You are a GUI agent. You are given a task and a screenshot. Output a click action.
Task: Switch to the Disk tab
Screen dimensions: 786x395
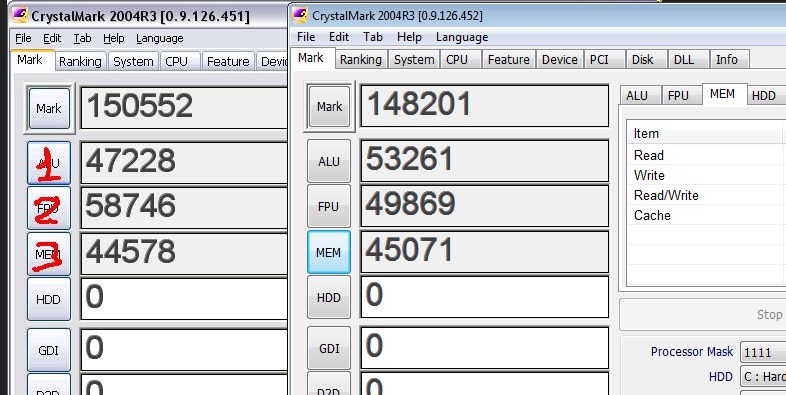point(642,60)
